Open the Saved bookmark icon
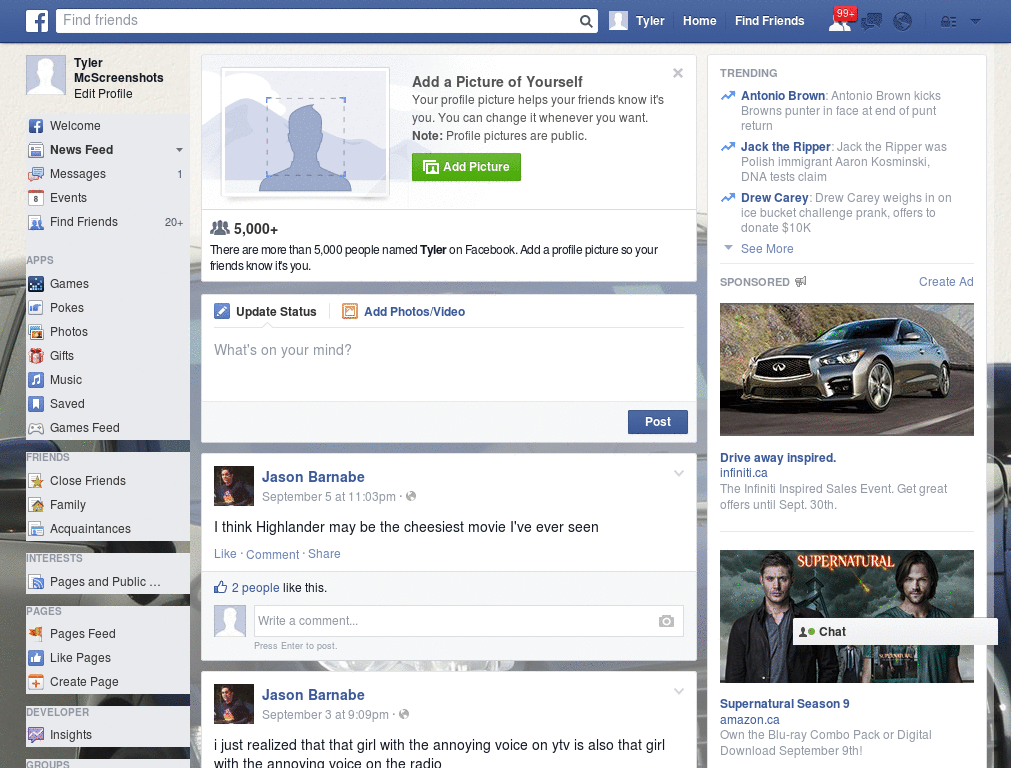1024x768 pixels. click(36, 404)
